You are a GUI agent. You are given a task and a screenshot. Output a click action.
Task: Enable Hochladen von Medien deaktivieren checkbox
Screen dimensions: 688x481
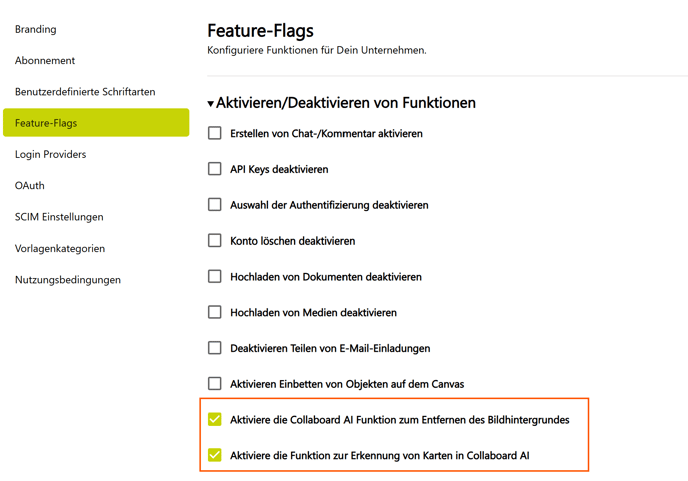click(214, 312)
